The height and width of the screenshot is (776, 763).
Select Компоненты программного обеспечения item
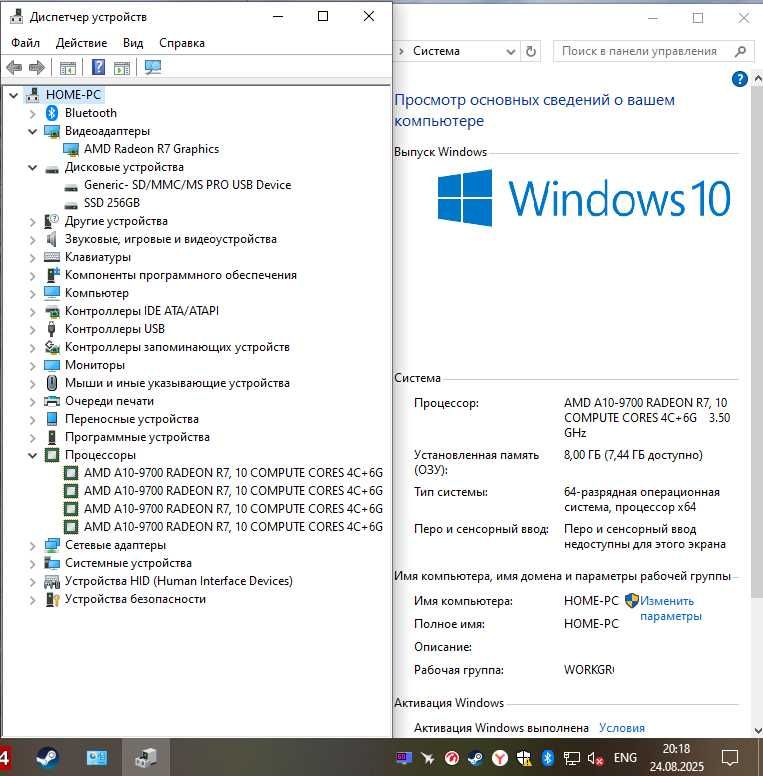tap(181, 275)
